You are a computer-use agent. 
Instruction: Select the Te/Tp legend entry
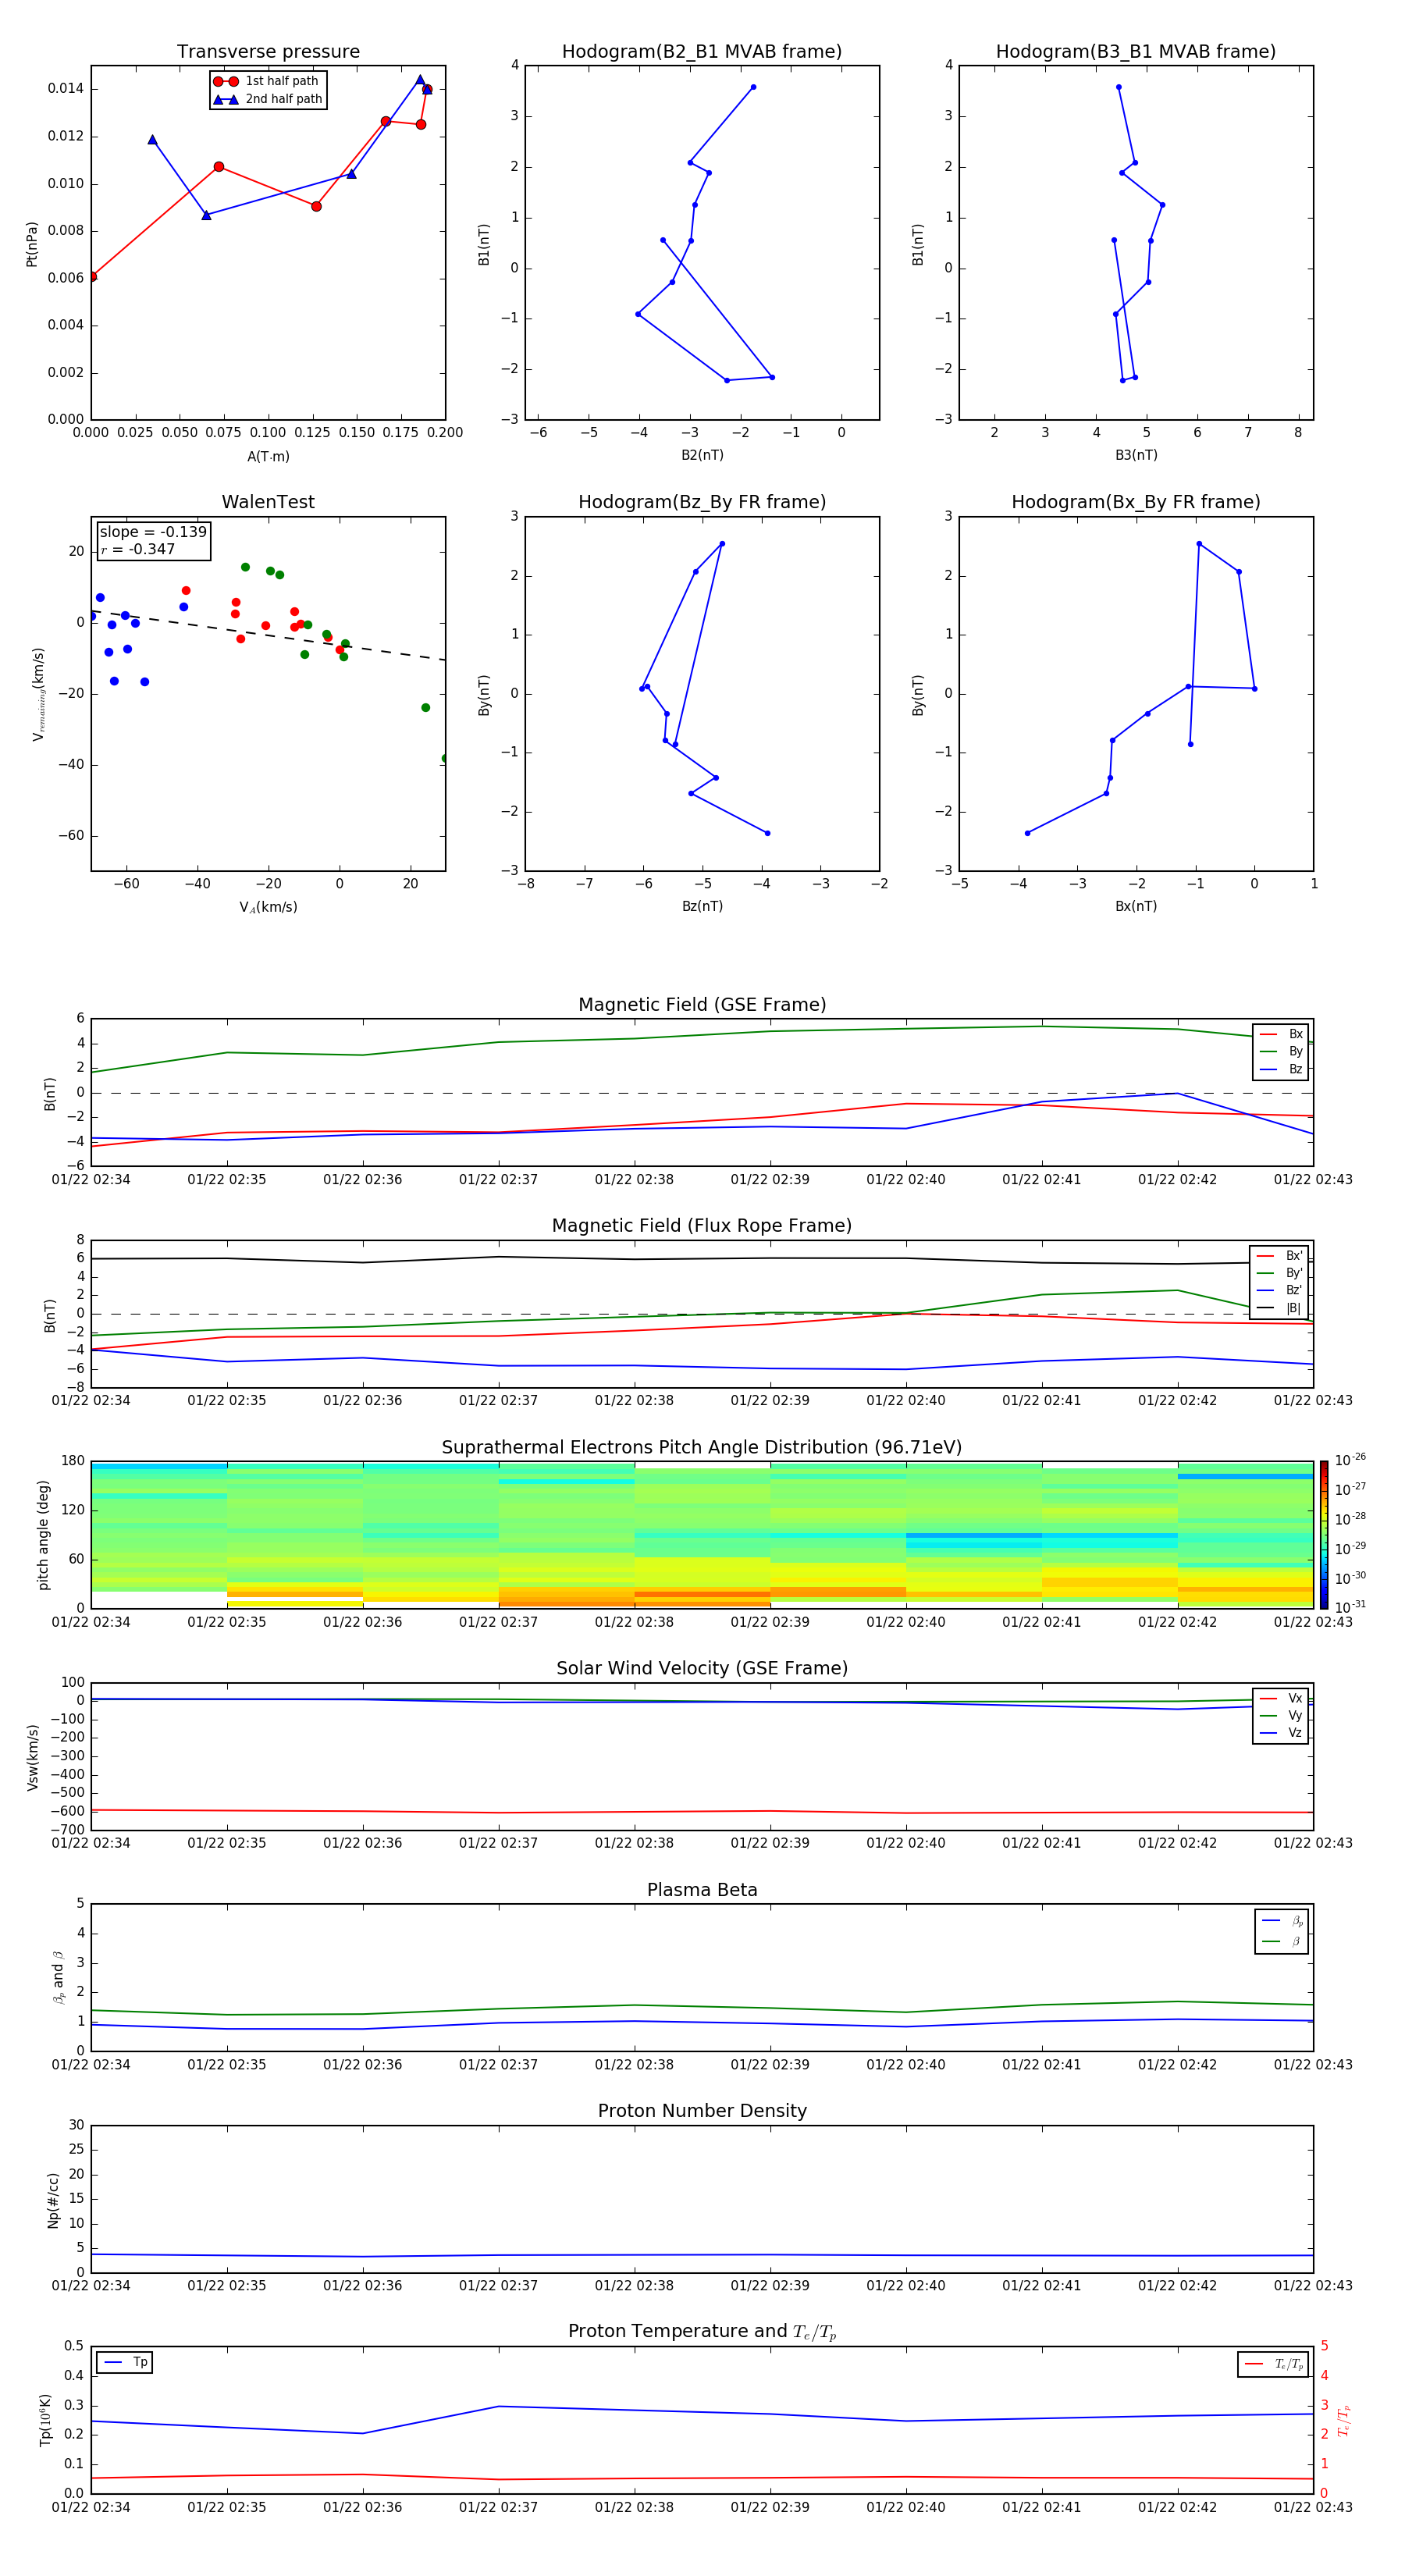pyautogui.click(x=1273, y=2364)
